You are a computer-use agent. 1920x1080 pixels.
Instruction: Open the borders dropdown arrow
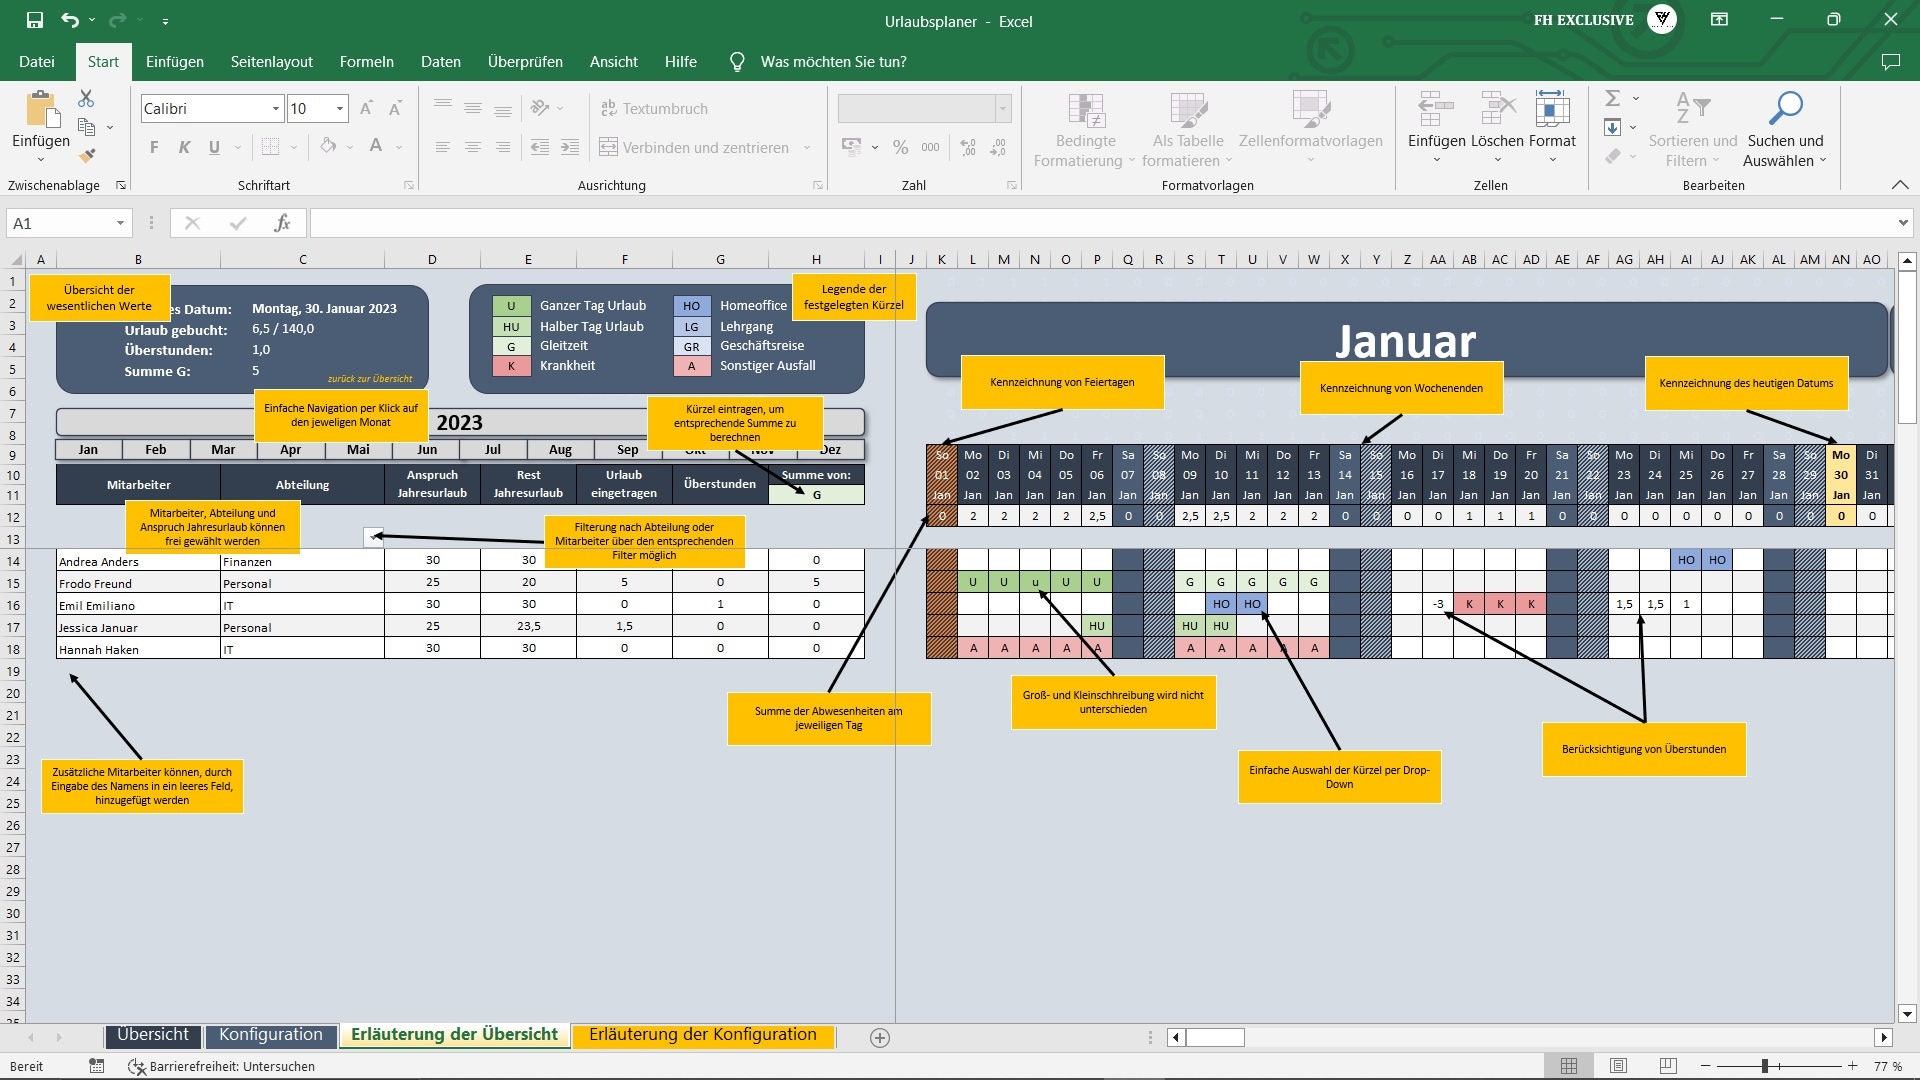pyautogui.click(x=292, y=147)
